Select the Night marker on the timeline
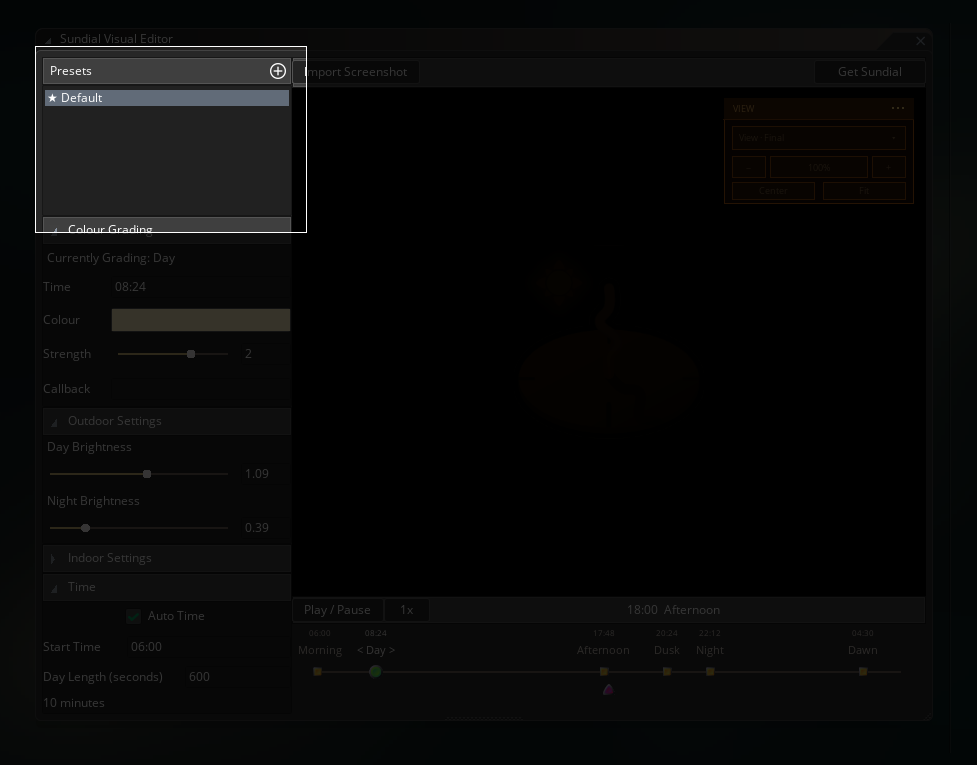Viewport: 977px width, 765px height. click(x=710, y=672)
